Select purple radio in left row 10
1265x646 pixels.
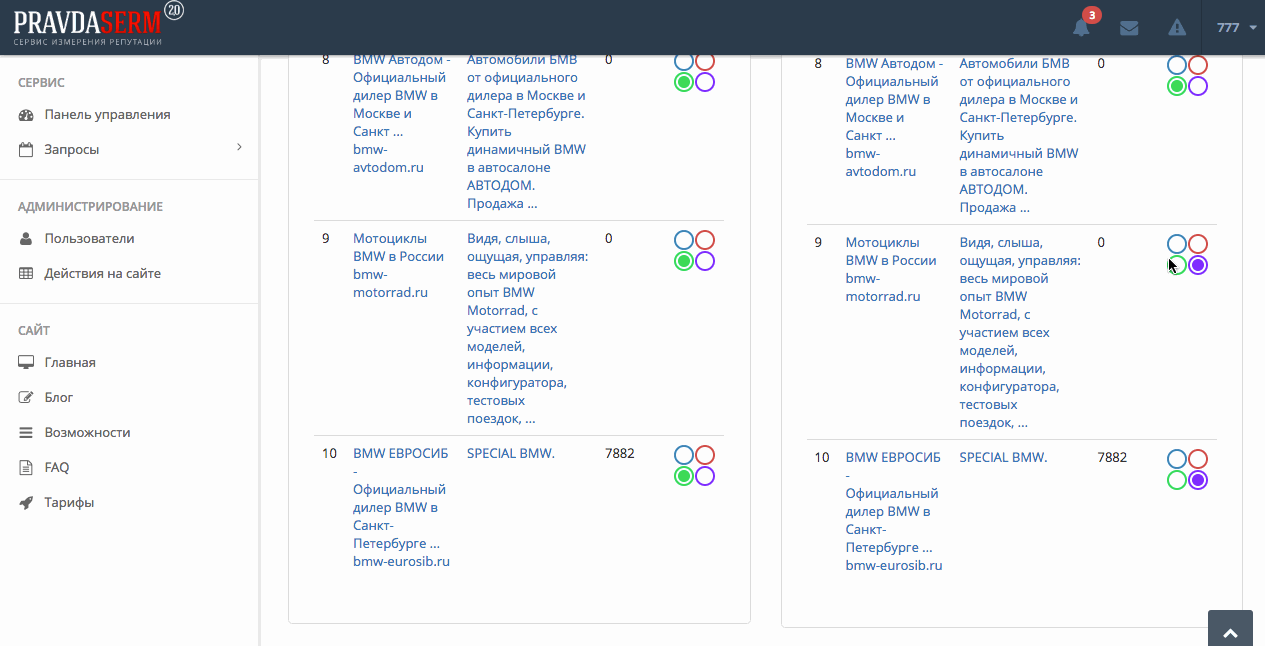point(705,476)
